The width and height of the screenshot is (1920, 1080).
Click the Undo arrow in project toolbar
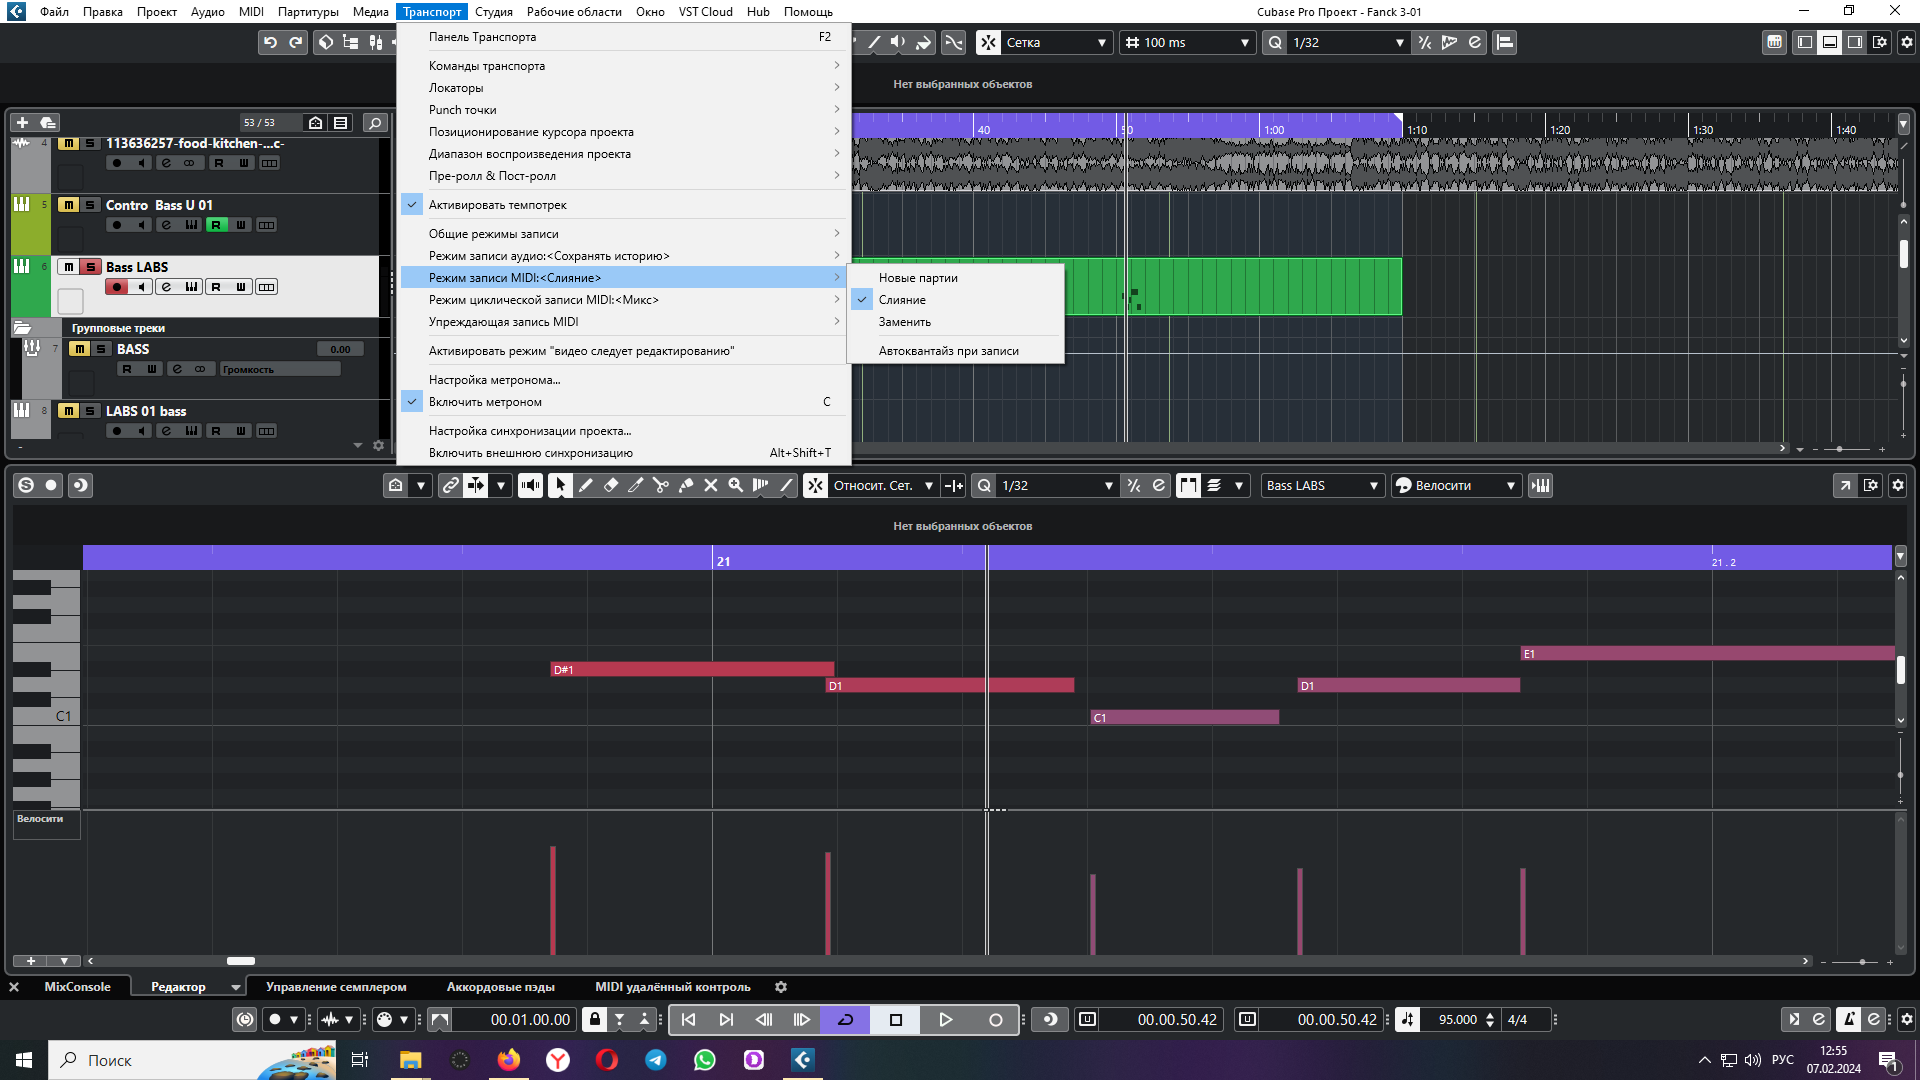pos(270,42)
